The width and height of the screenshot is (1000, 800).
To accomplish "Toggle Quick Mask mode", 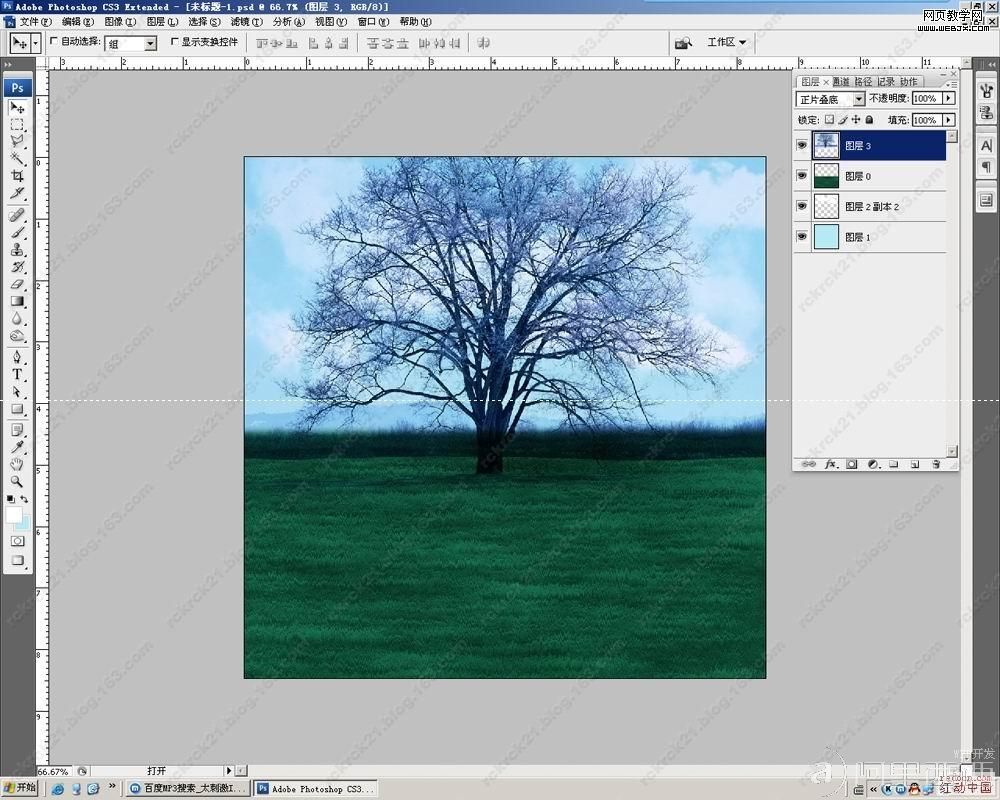I will click(17, 541).
